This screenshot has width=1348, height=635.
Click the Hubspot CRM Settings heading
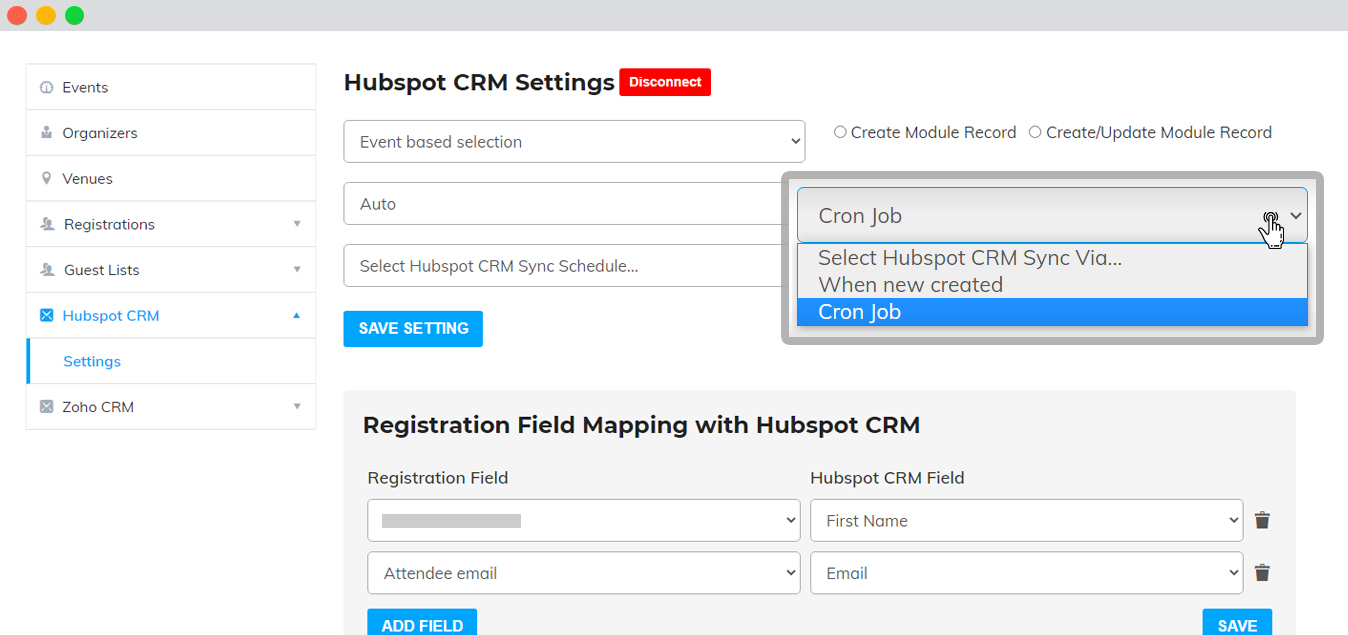click(479, 83)
